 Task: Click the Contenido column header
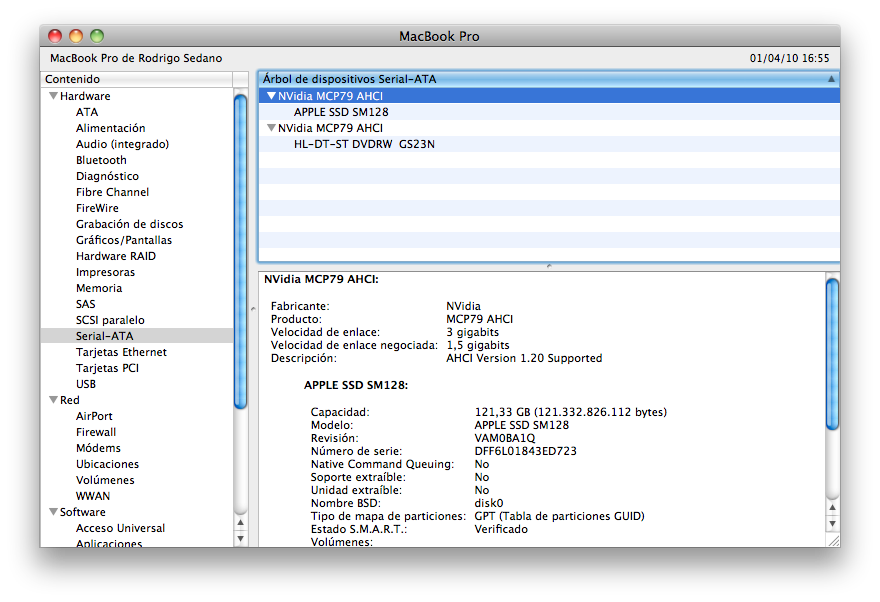click(x=137, y=79)
